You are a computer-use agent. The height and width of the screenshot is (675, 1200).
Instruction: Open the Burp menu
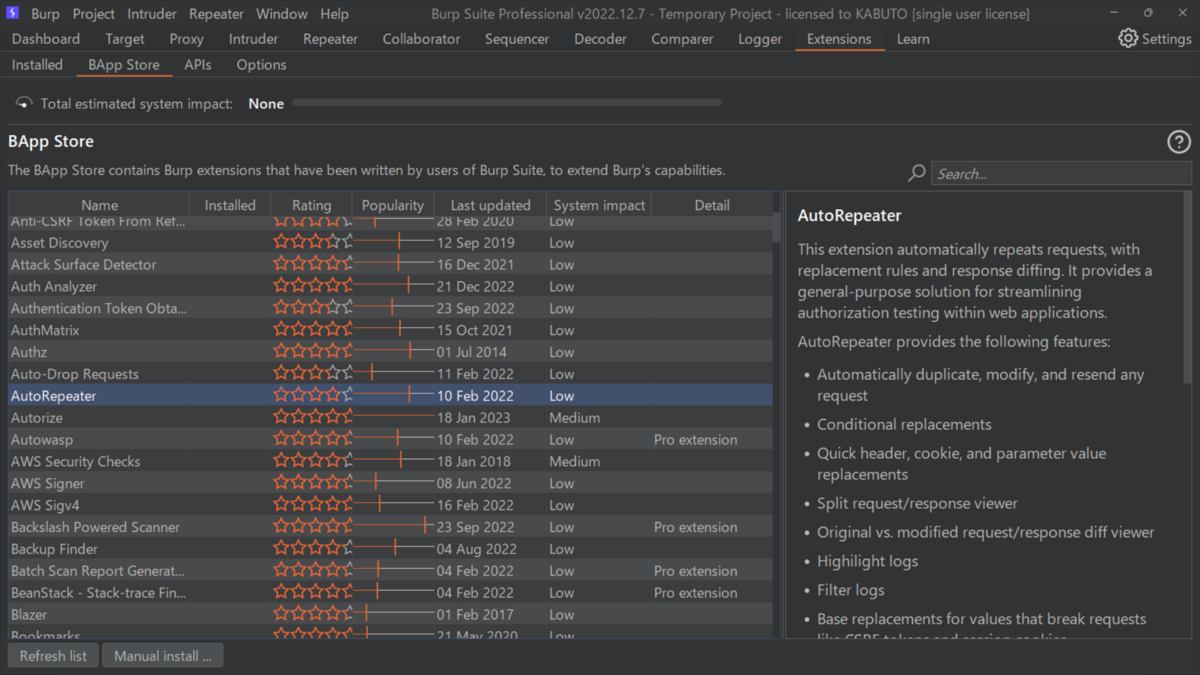click(45, 14)
